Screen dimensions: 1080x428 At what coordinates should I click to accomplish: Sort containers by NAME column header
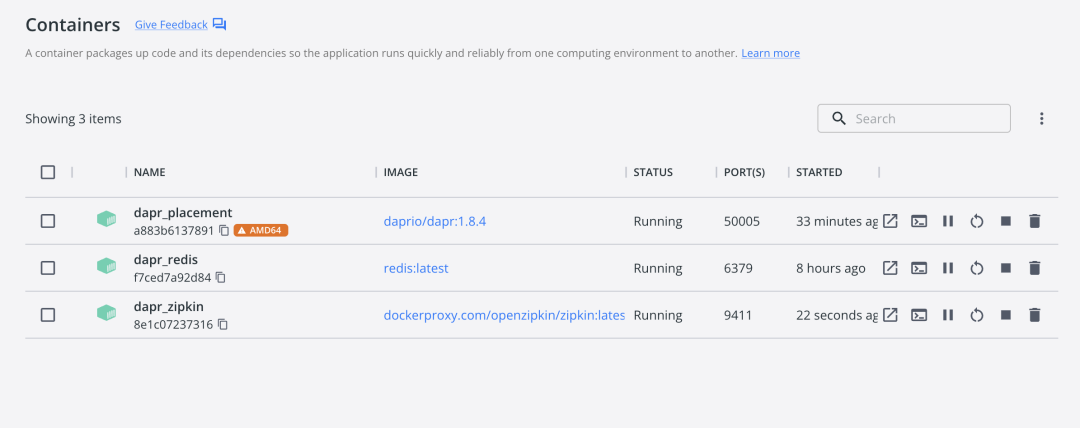pyautogui.click(x=149, y=172)
